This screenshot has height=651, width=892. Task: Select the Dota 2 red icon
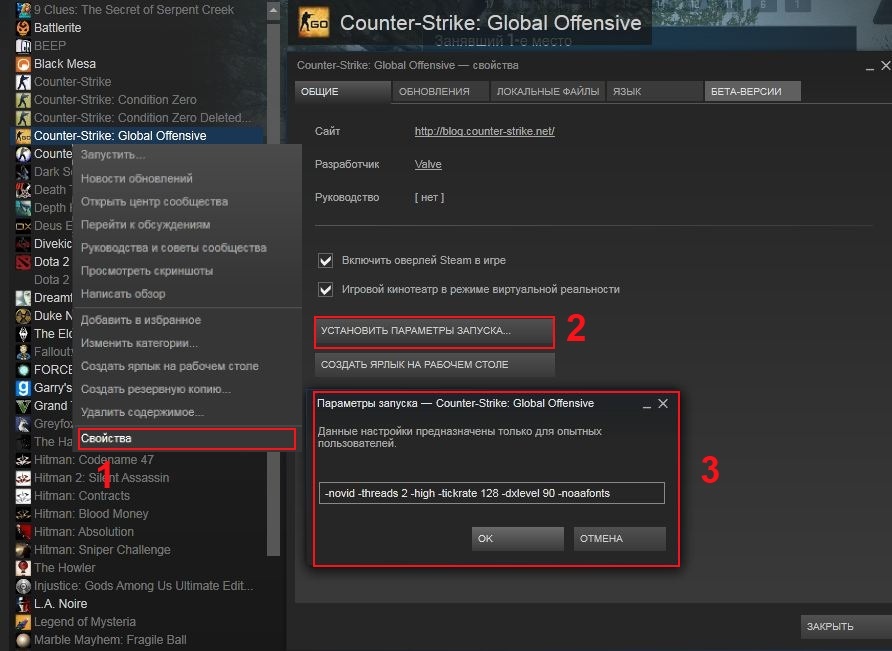click(x=23, y=262)
